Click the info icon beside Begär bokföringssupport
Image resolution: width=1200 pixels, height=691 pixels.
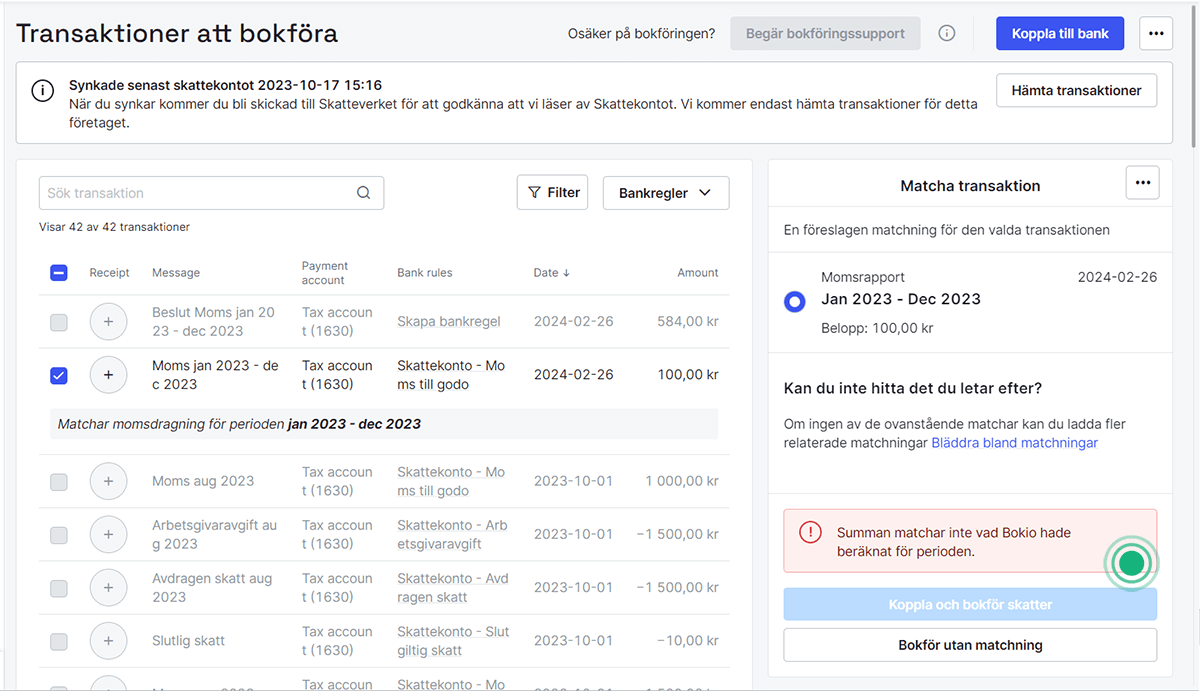tap(946, 32)
